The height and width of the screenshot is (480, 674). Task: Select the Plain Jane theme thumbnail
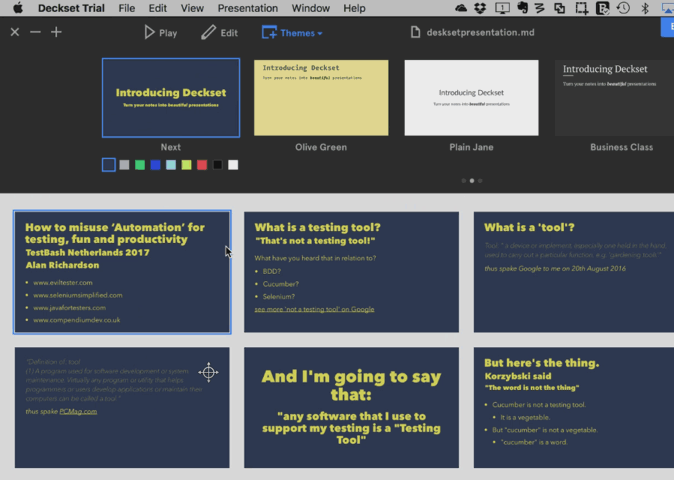coord(471,98)
